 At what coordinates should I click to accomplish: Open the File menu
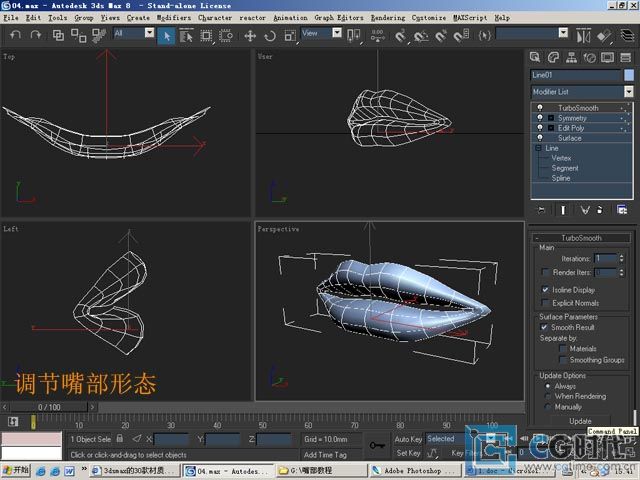(11, 18)
